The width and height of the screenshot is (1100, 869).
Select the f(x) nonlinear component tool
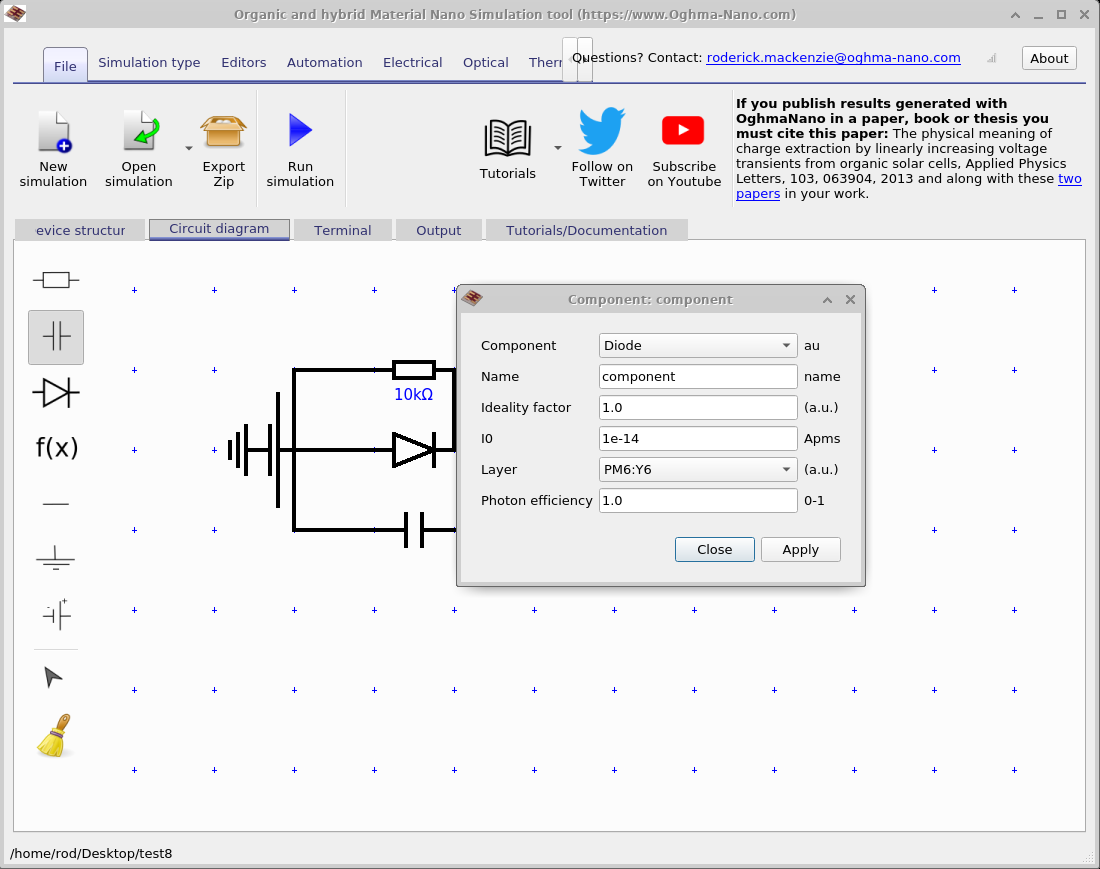[x=55, y=448]
